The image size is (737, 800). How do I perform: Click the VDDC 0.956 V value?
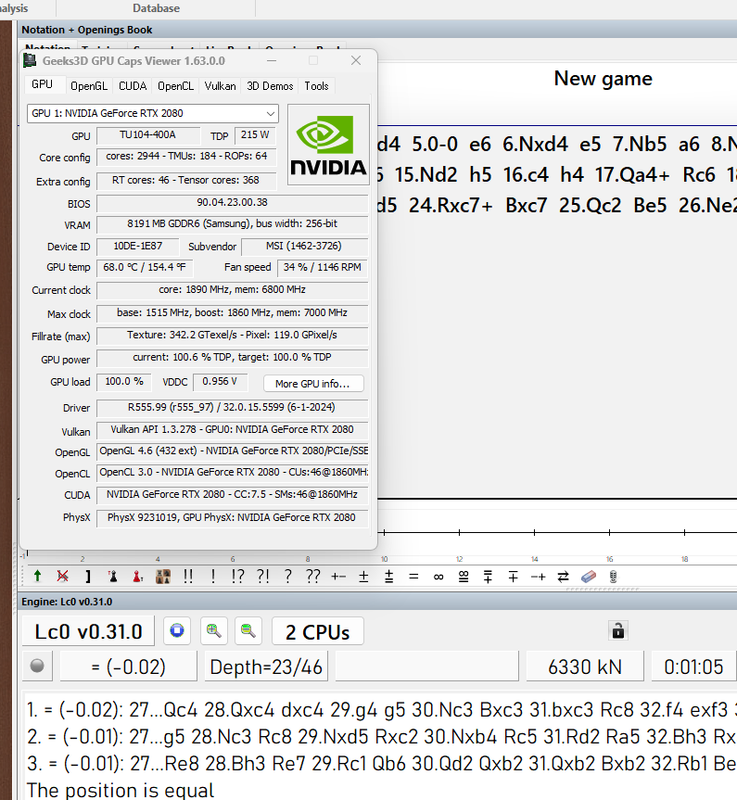point(220,382)
